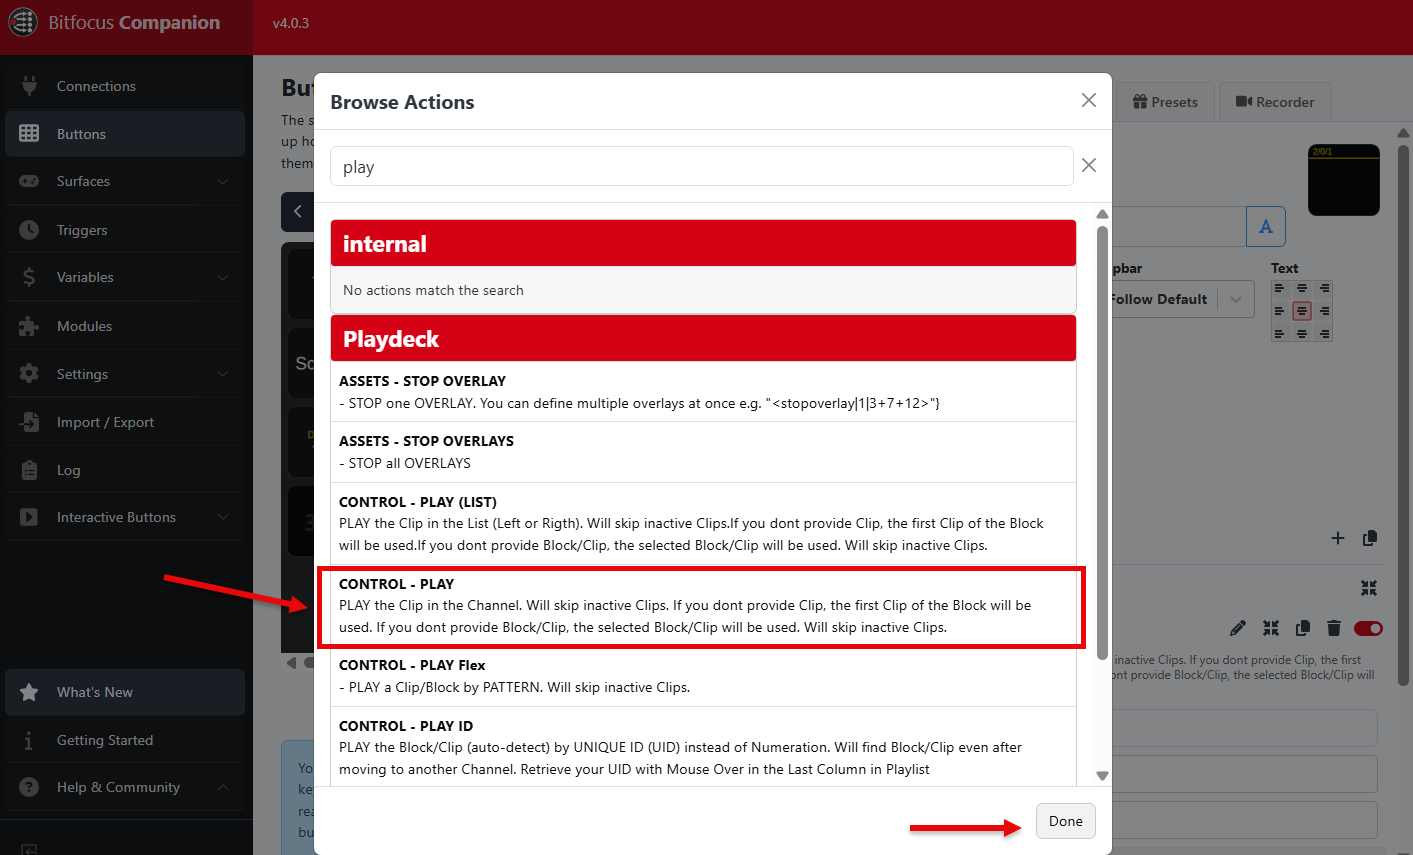Expand the Settings sidebar section

pos(125,374)
